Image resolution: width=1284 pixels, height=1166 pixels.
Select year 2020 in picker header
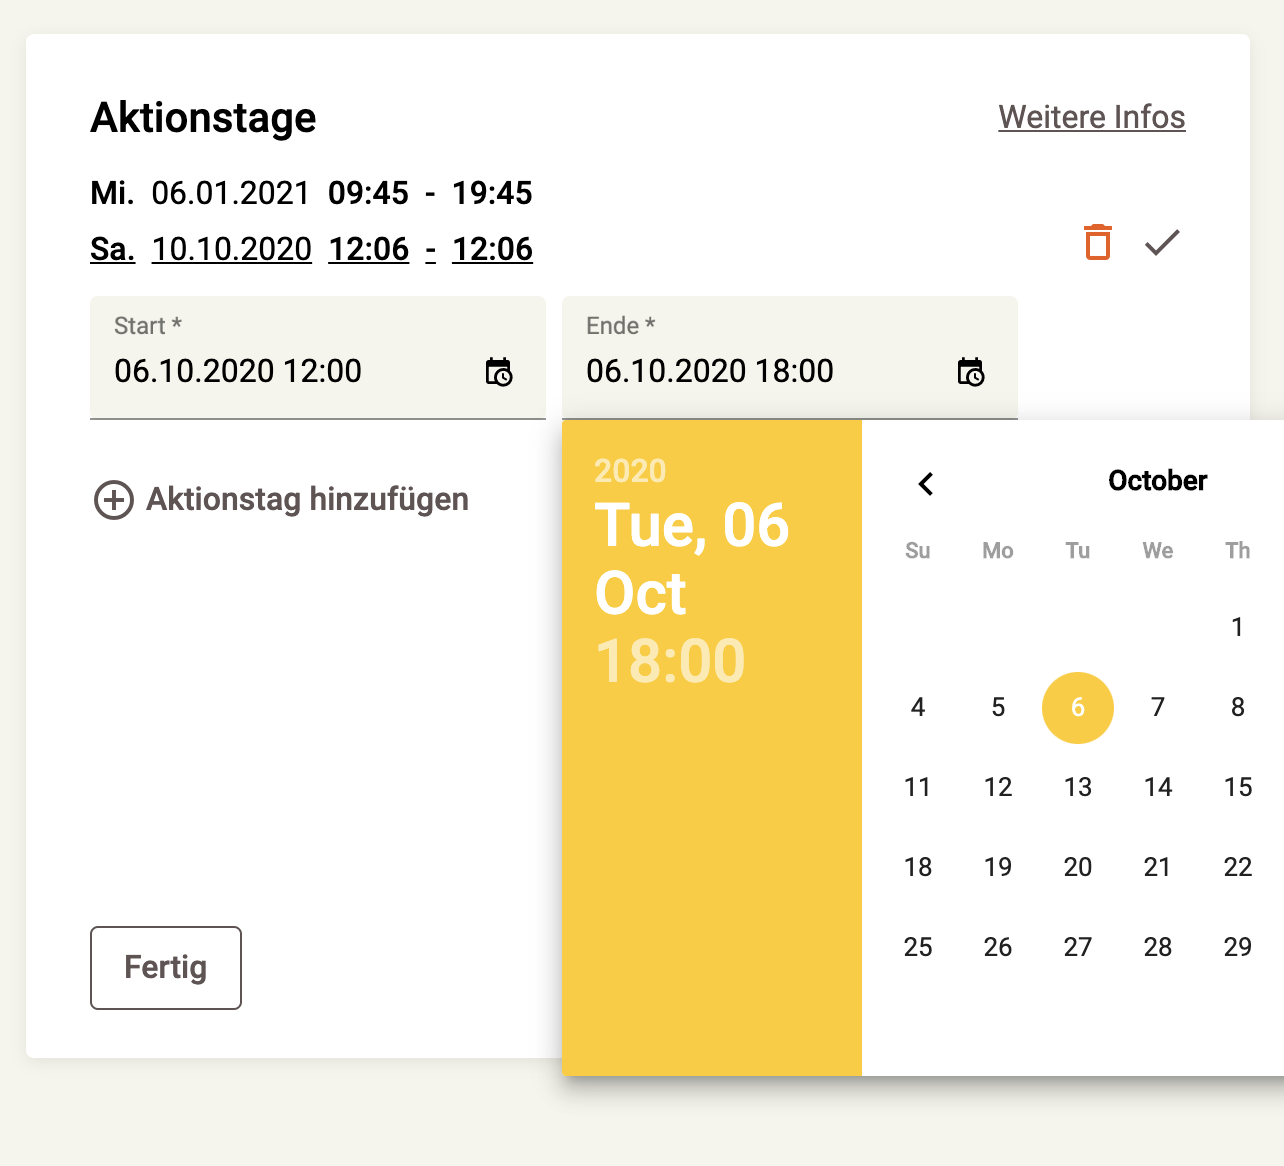[x=630, y=471]
